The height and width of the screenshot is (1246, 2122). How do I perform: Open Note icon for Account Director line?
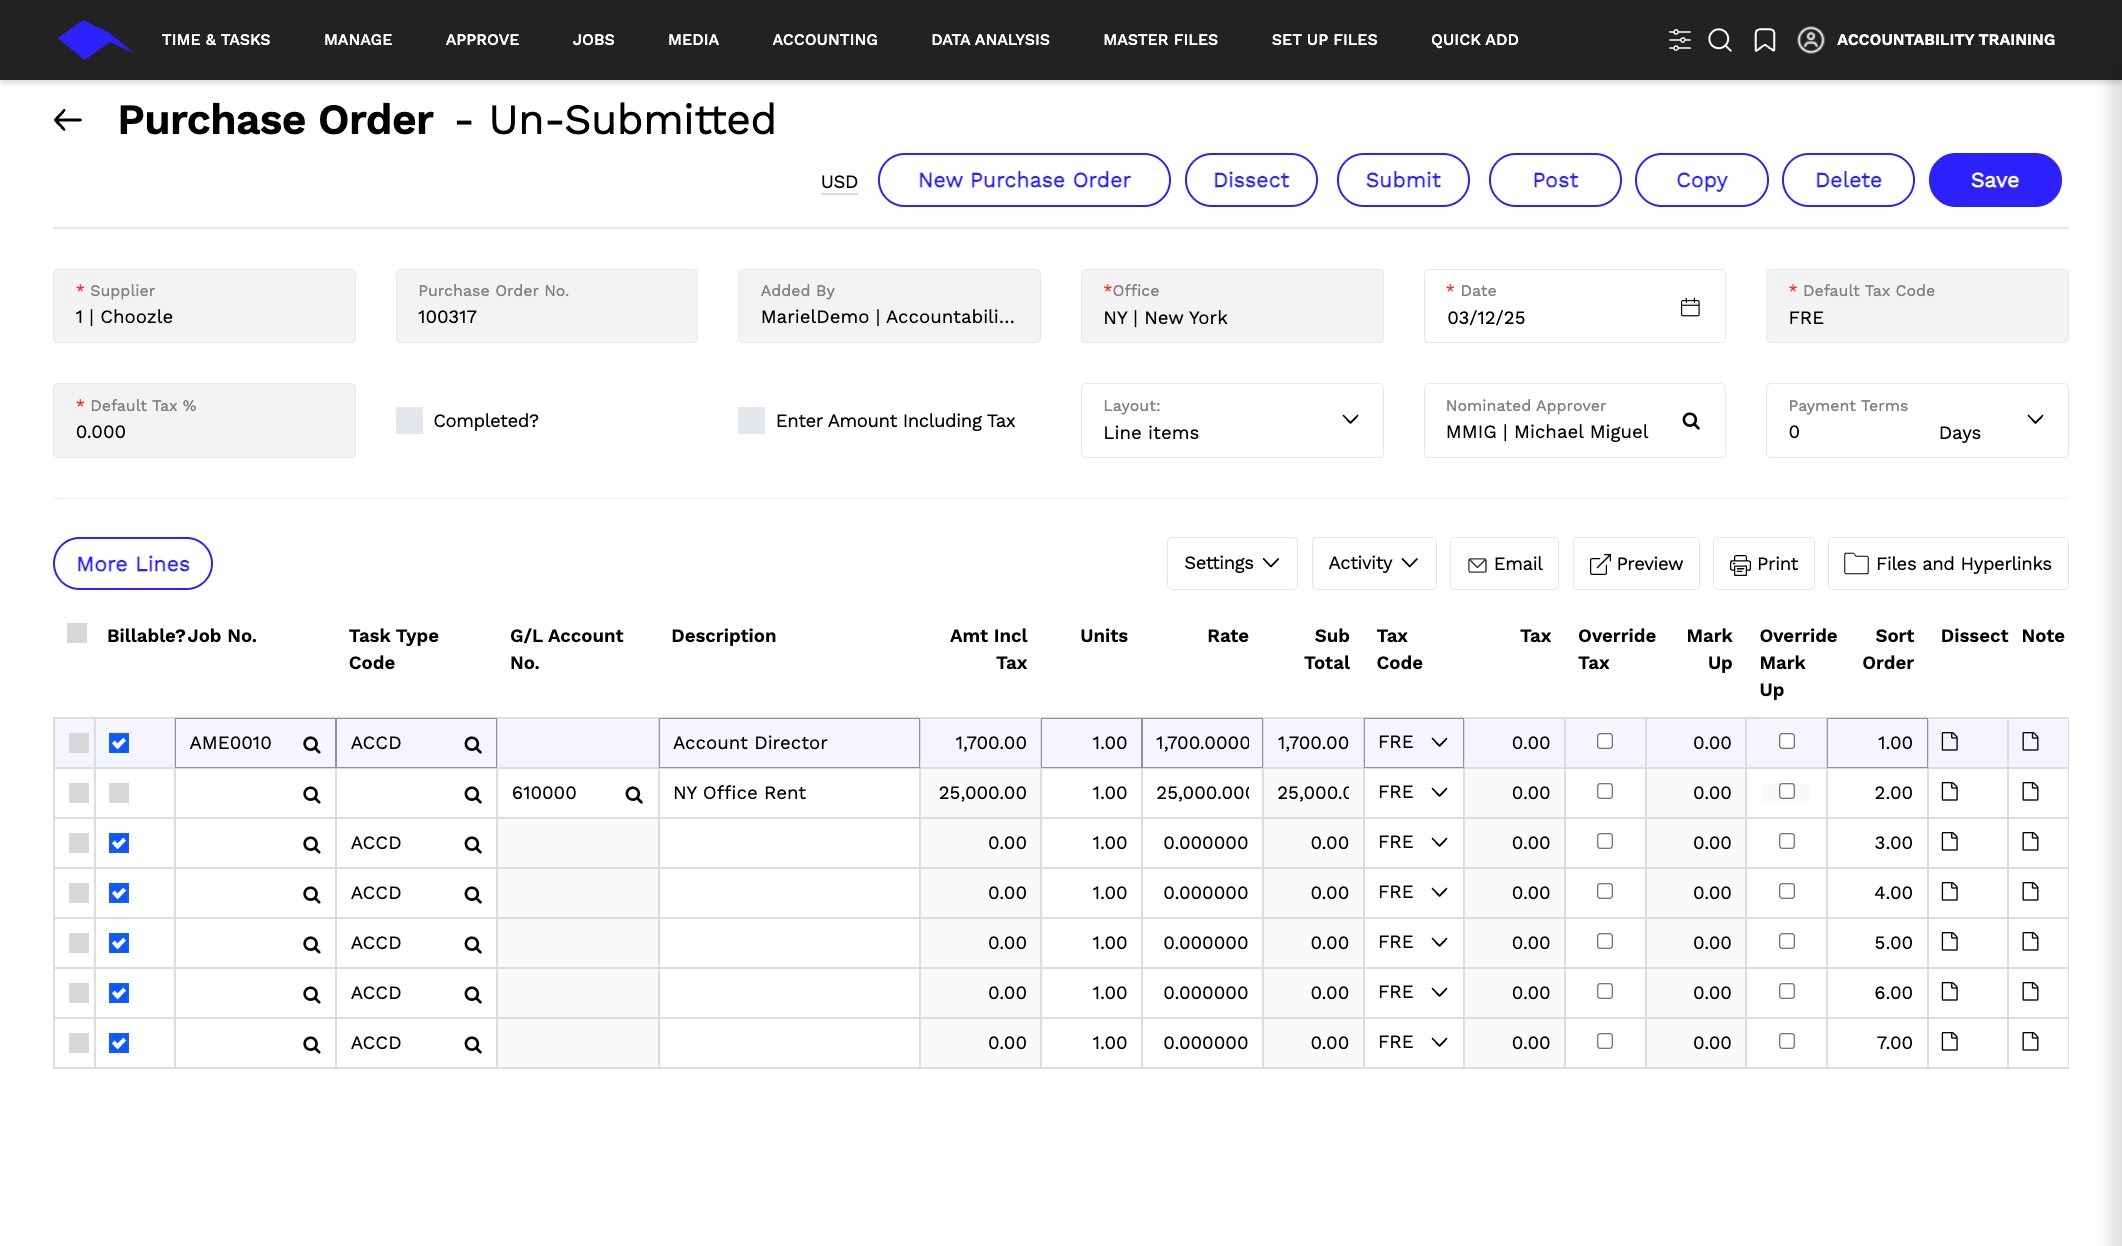(2030, 742)
